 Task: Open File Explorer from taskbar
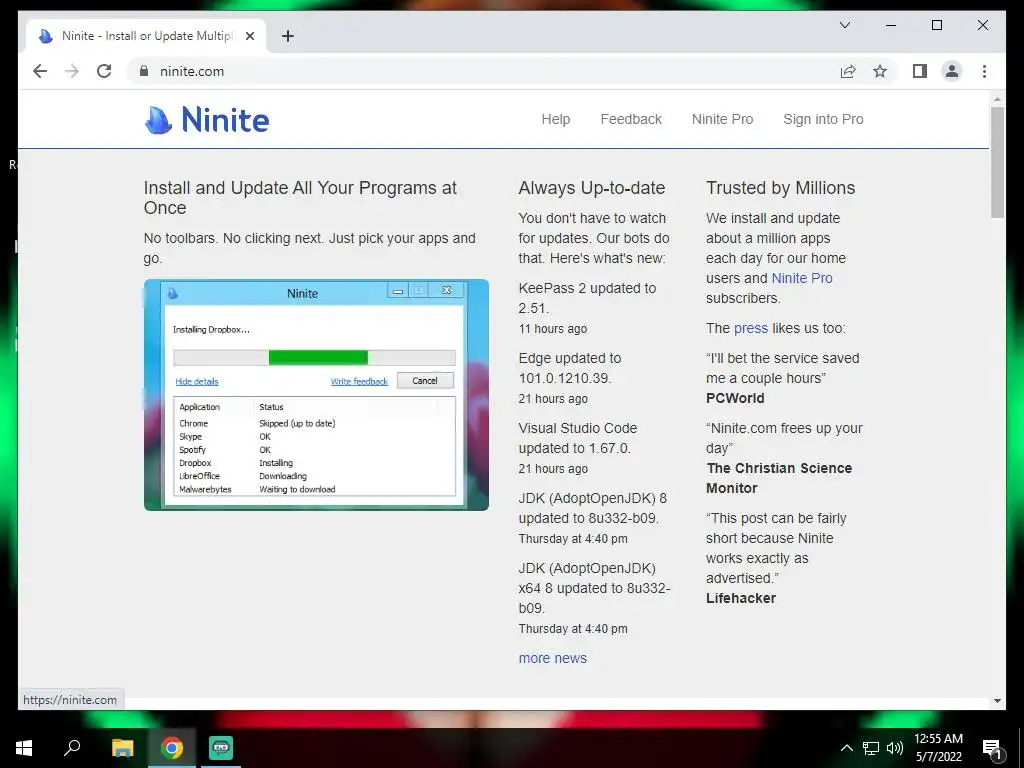pyautogui.click(x=122, y=748)
